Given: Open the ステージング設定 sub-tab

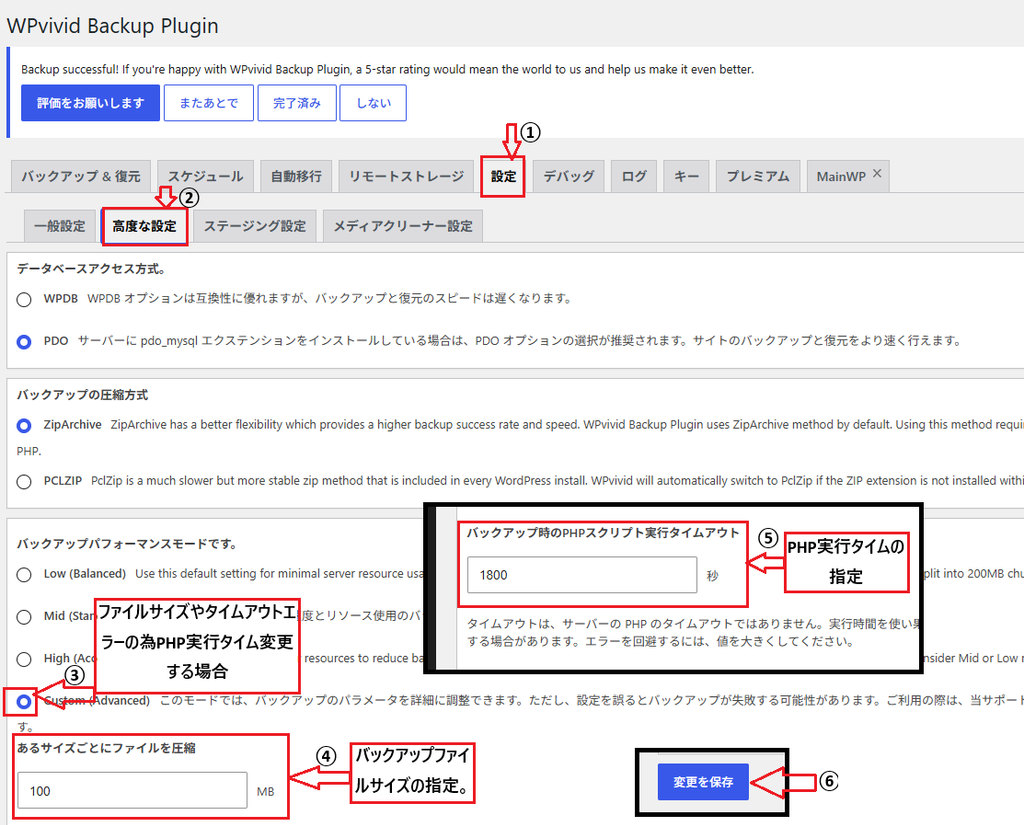Looking at the screenshot, I should pyautogui.click(x=255, y=226).
